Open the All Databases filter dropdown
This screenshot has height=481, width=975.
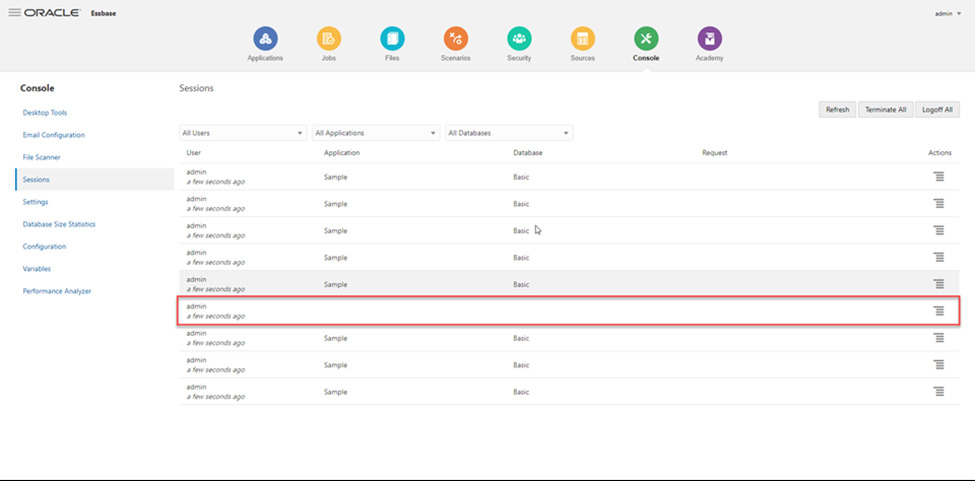click(509, 133)
